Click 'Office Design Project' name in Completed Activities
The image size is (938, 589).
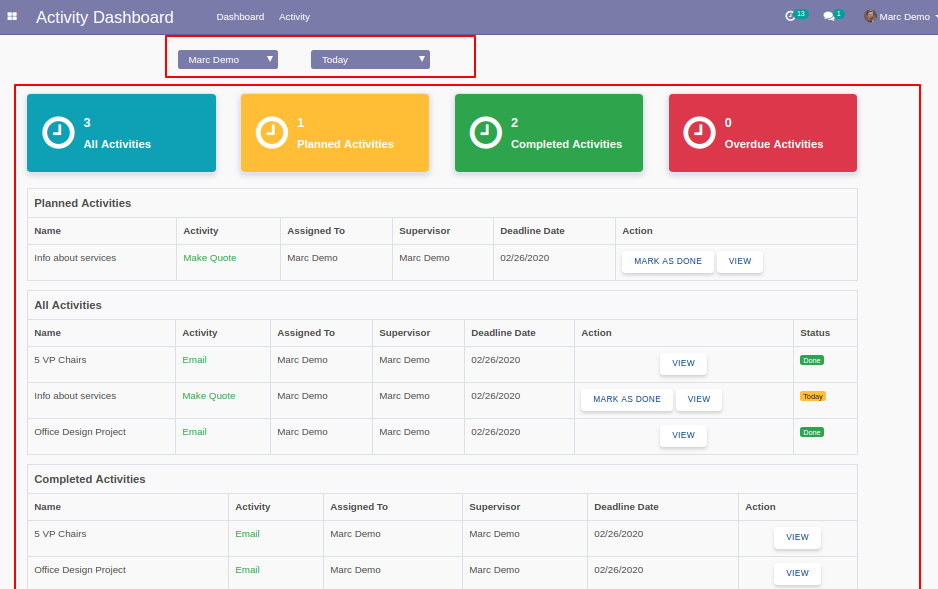point(80,570)
